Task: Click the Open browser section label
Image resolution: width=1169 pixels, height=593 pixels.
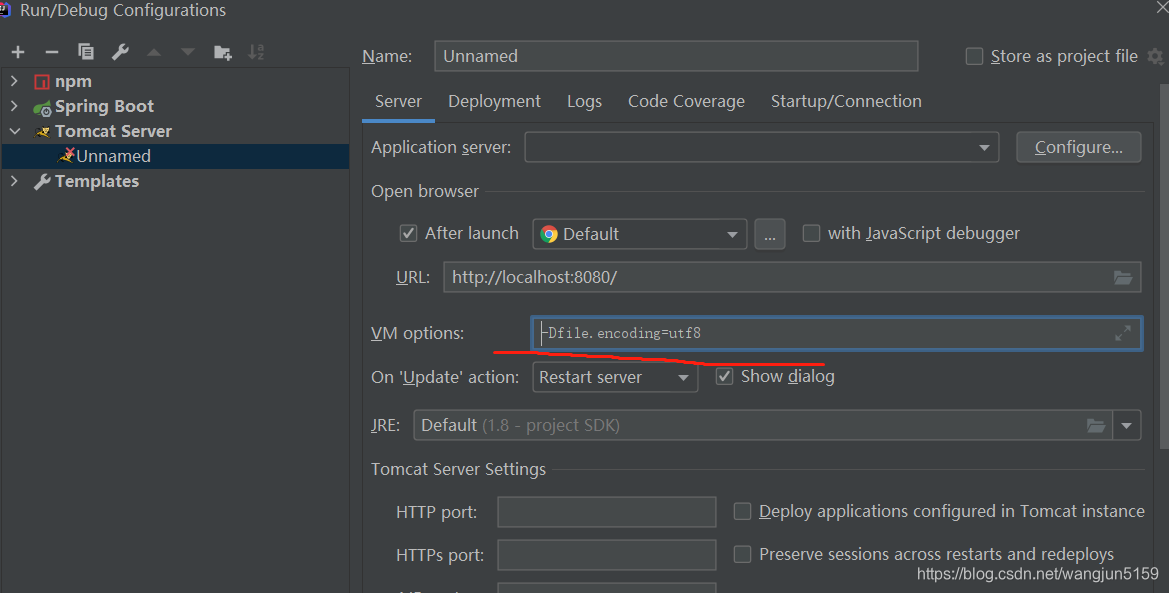Action: 425,191
